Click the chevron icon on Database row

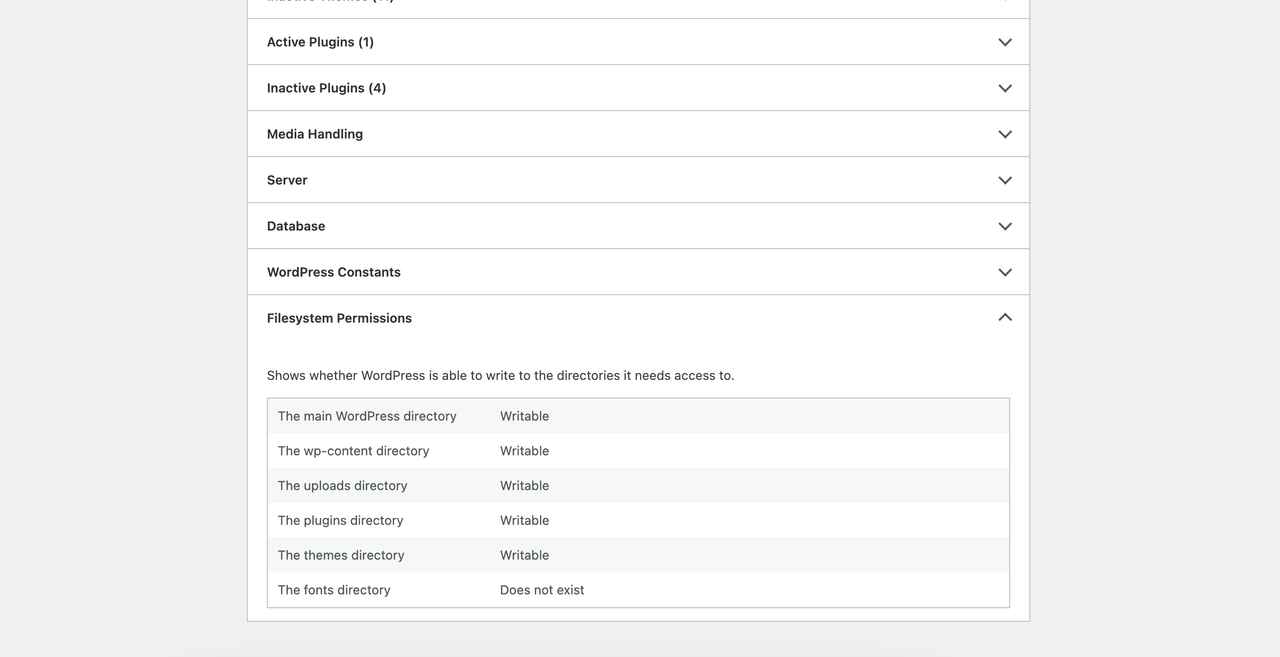(x=1005, y=226)
